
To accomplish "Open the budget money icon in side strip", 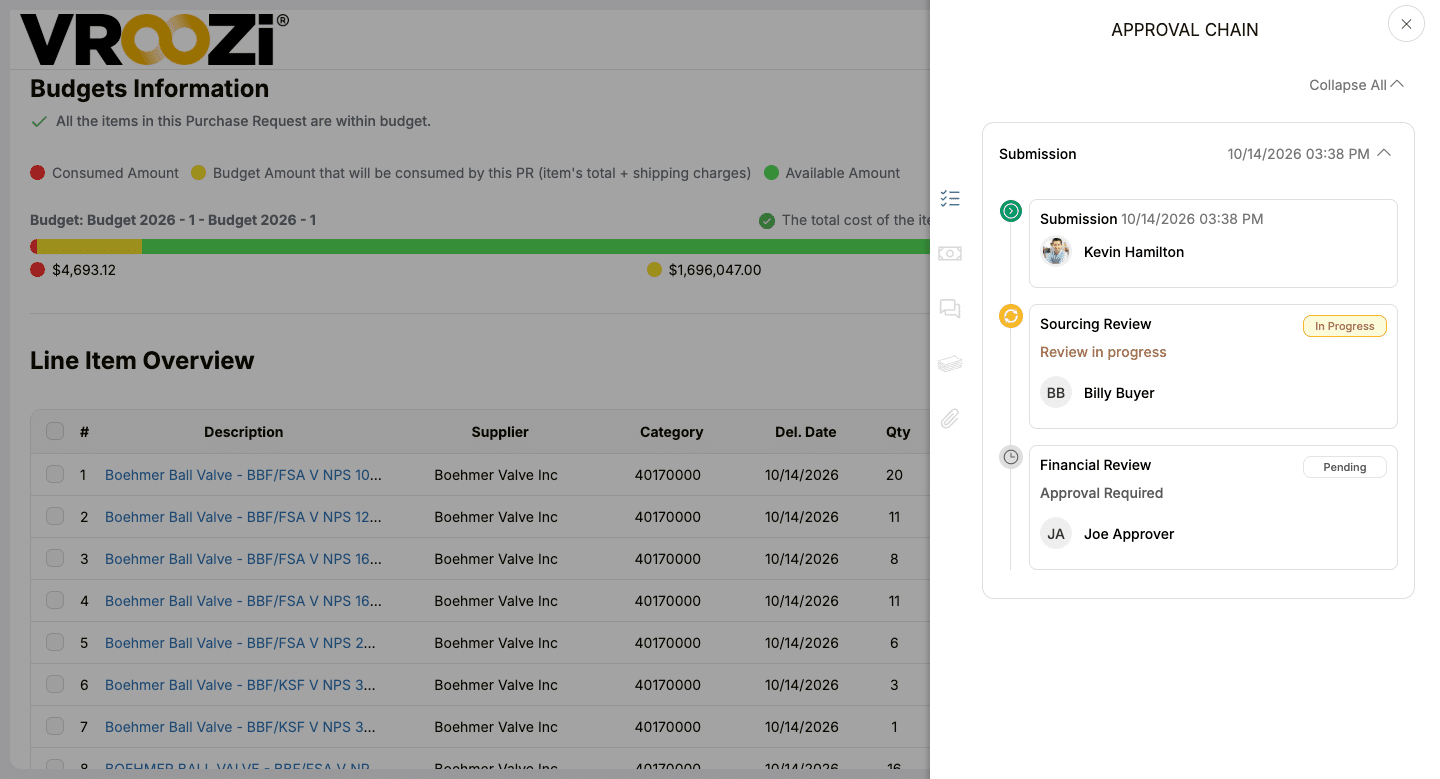I will [x=950, y=254].
